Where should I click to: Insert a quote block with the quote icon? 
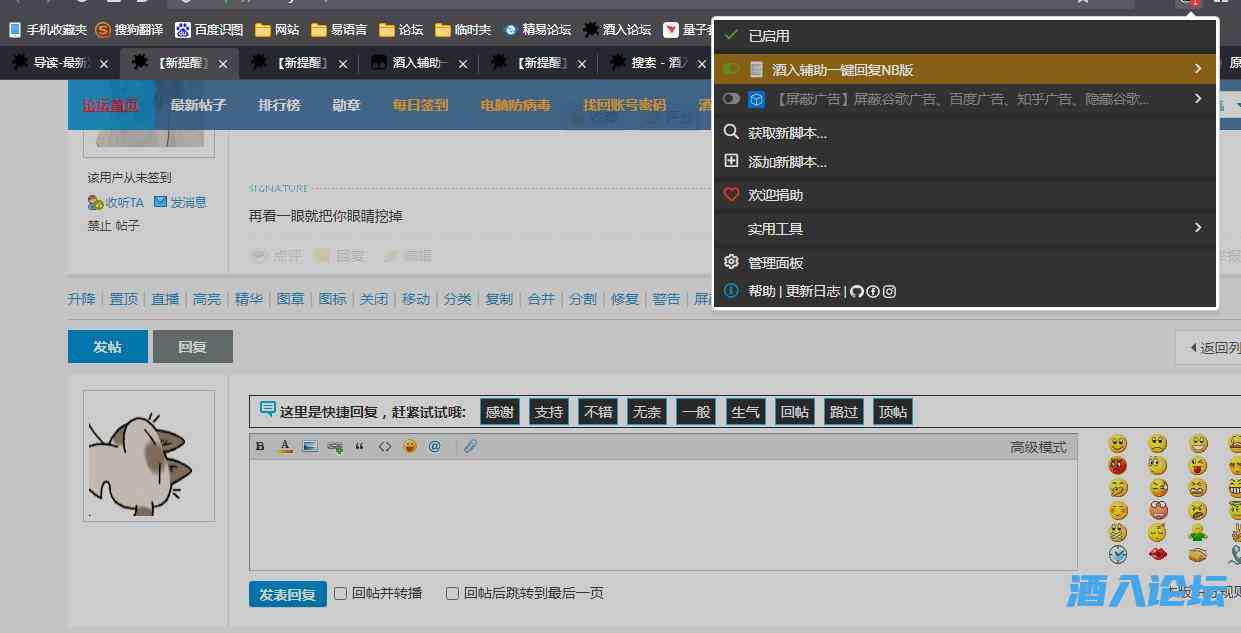tap(359, 446)
